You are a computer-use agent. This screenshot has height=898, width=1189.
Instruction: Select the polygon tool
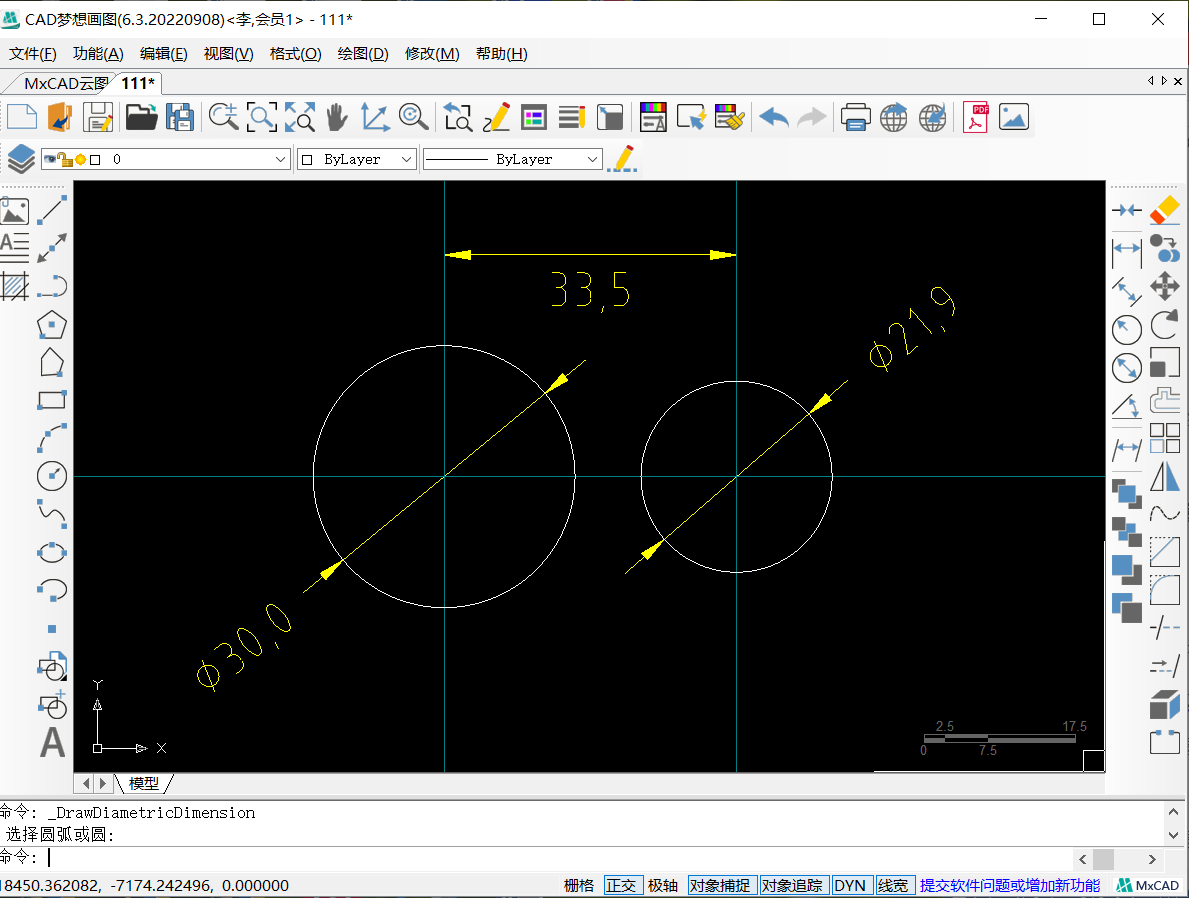pyautogui.click(x=52, y=325)
